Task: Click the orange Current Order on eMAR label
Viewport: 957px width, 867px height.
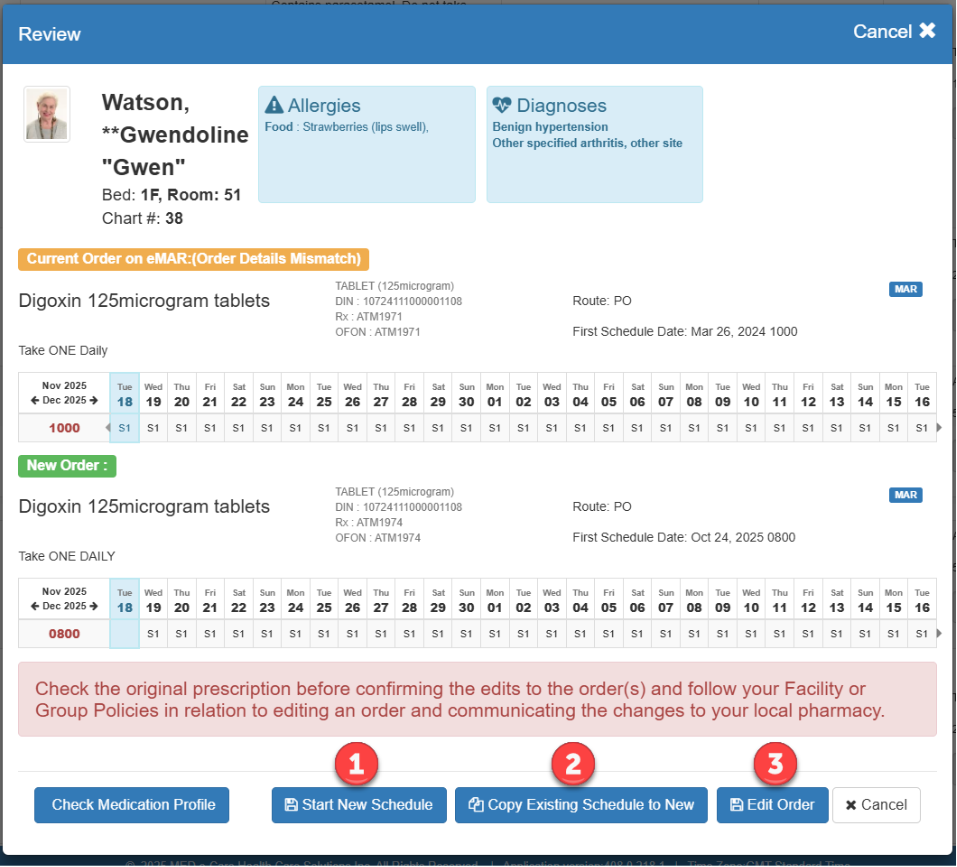Action: point(193,259)
